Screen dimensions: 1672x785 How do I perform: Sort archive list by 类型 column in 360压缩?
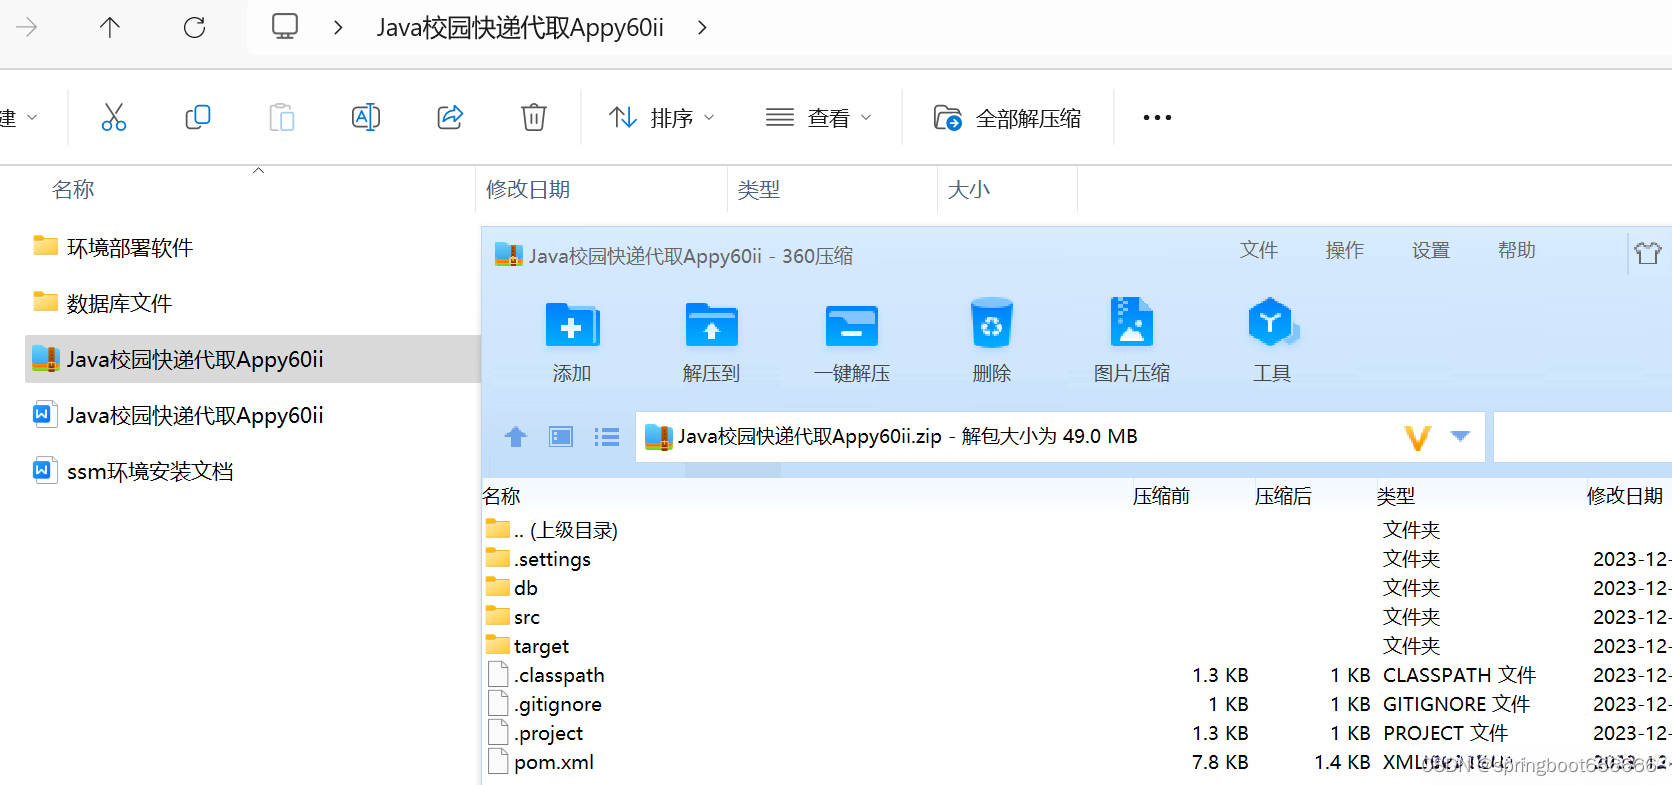pyautogui.click(x=1395, y=496)
